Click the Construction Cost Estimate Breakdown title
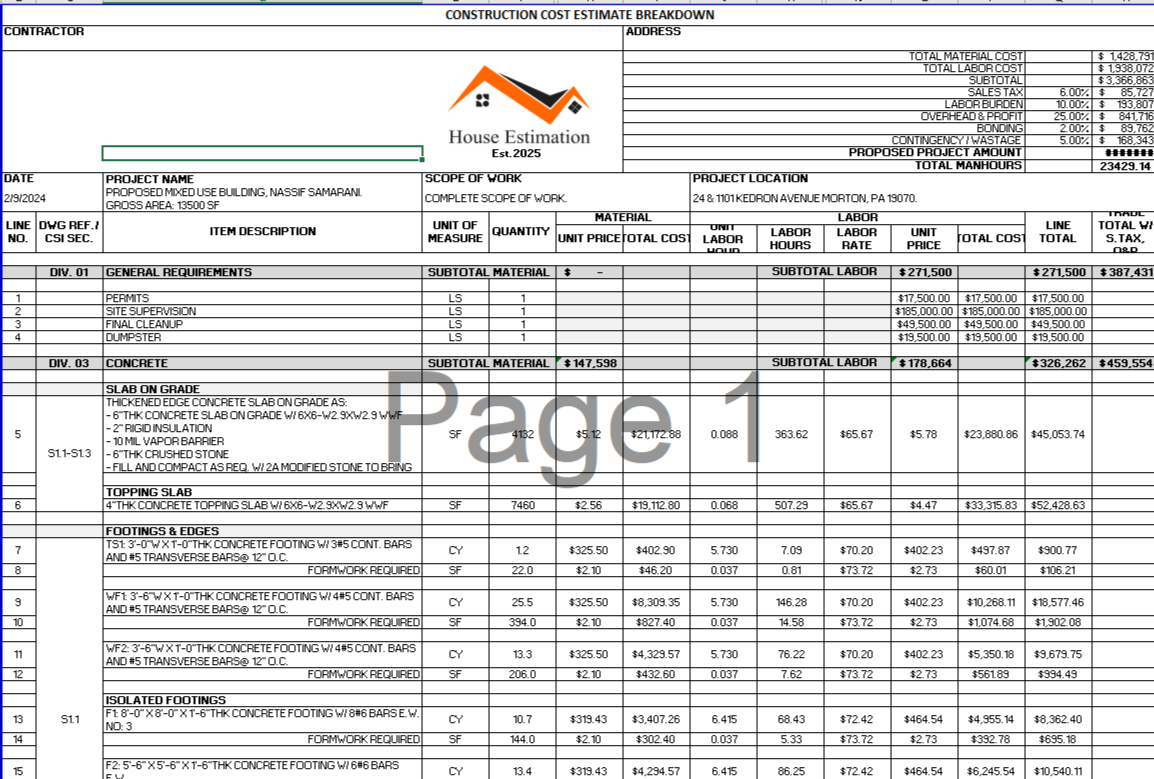 pyautogui.click(x=579, y=15)
